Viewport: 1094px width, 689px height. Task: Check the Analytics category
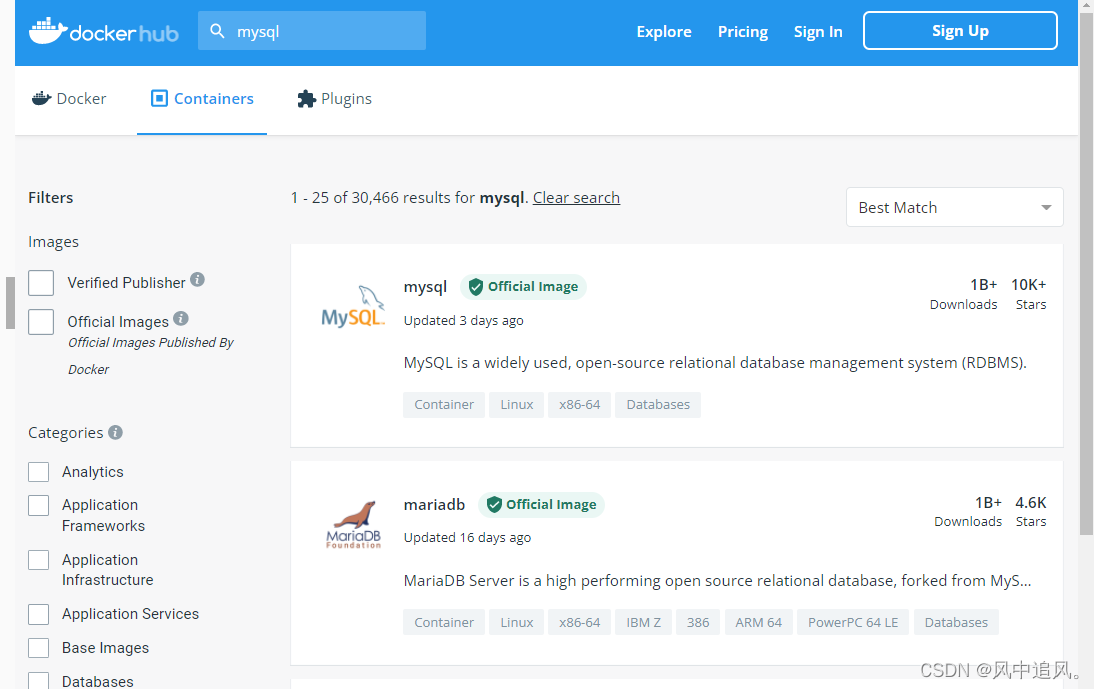38,472
